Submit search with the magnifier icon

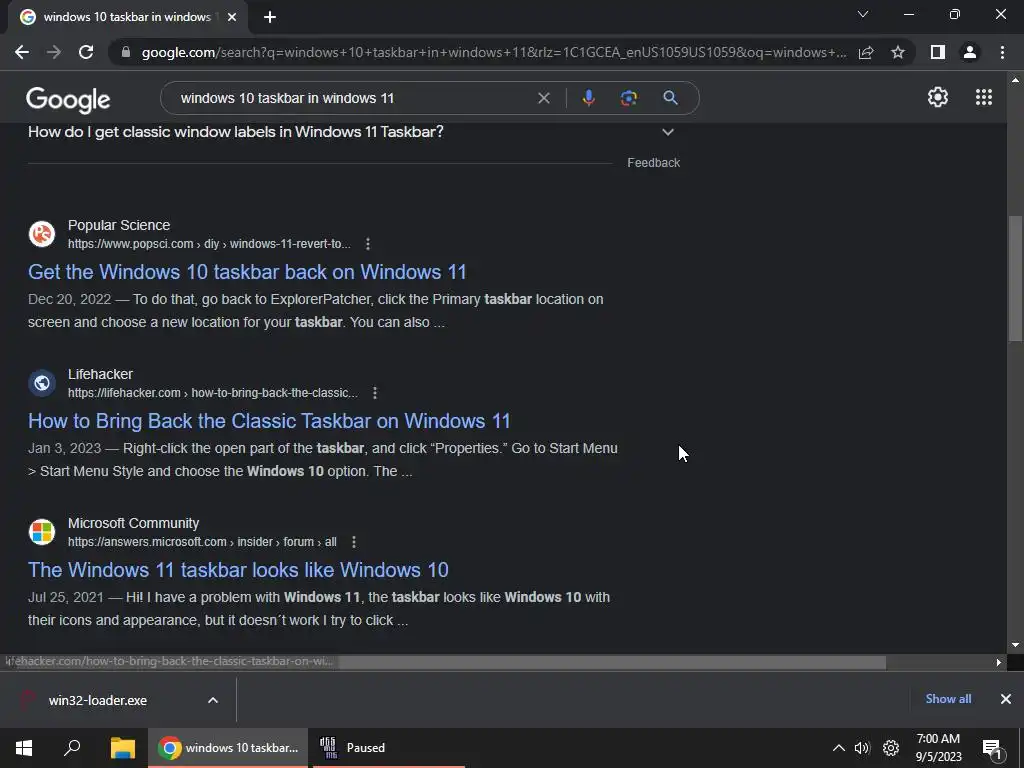tap(670, 98)
